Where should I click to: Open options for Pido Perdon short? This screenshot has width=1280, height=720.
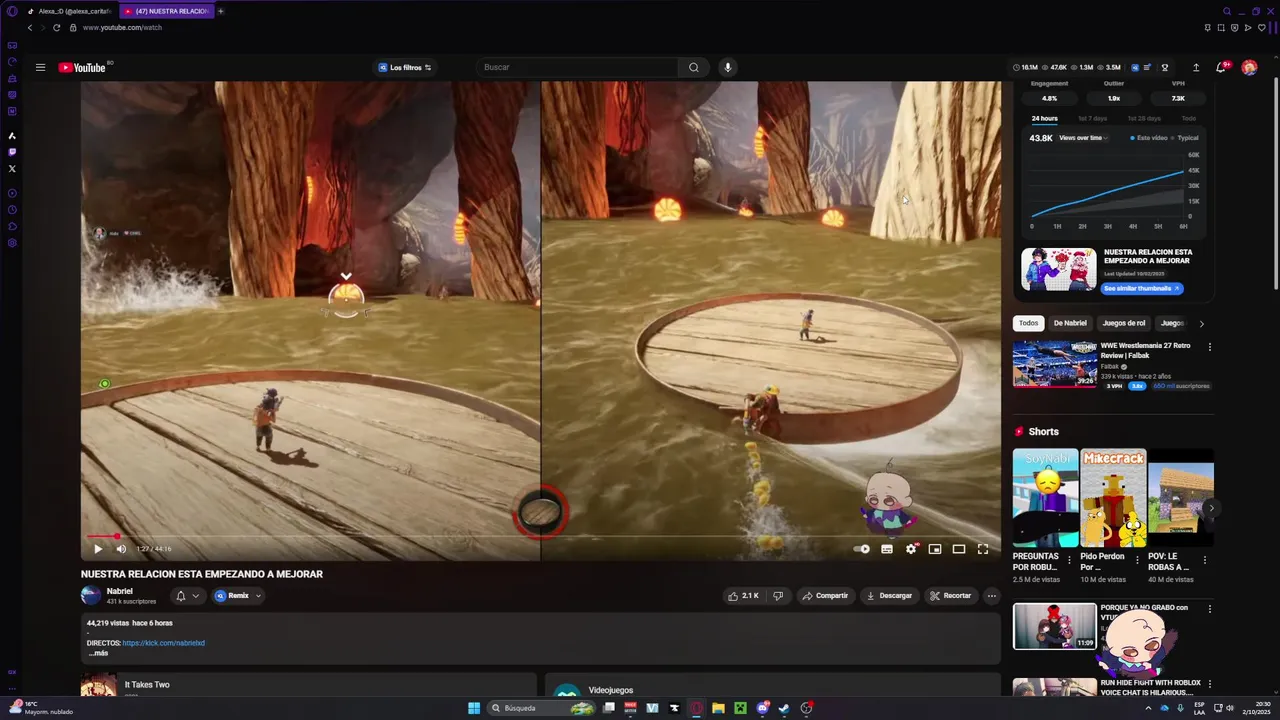(1137, 560)
